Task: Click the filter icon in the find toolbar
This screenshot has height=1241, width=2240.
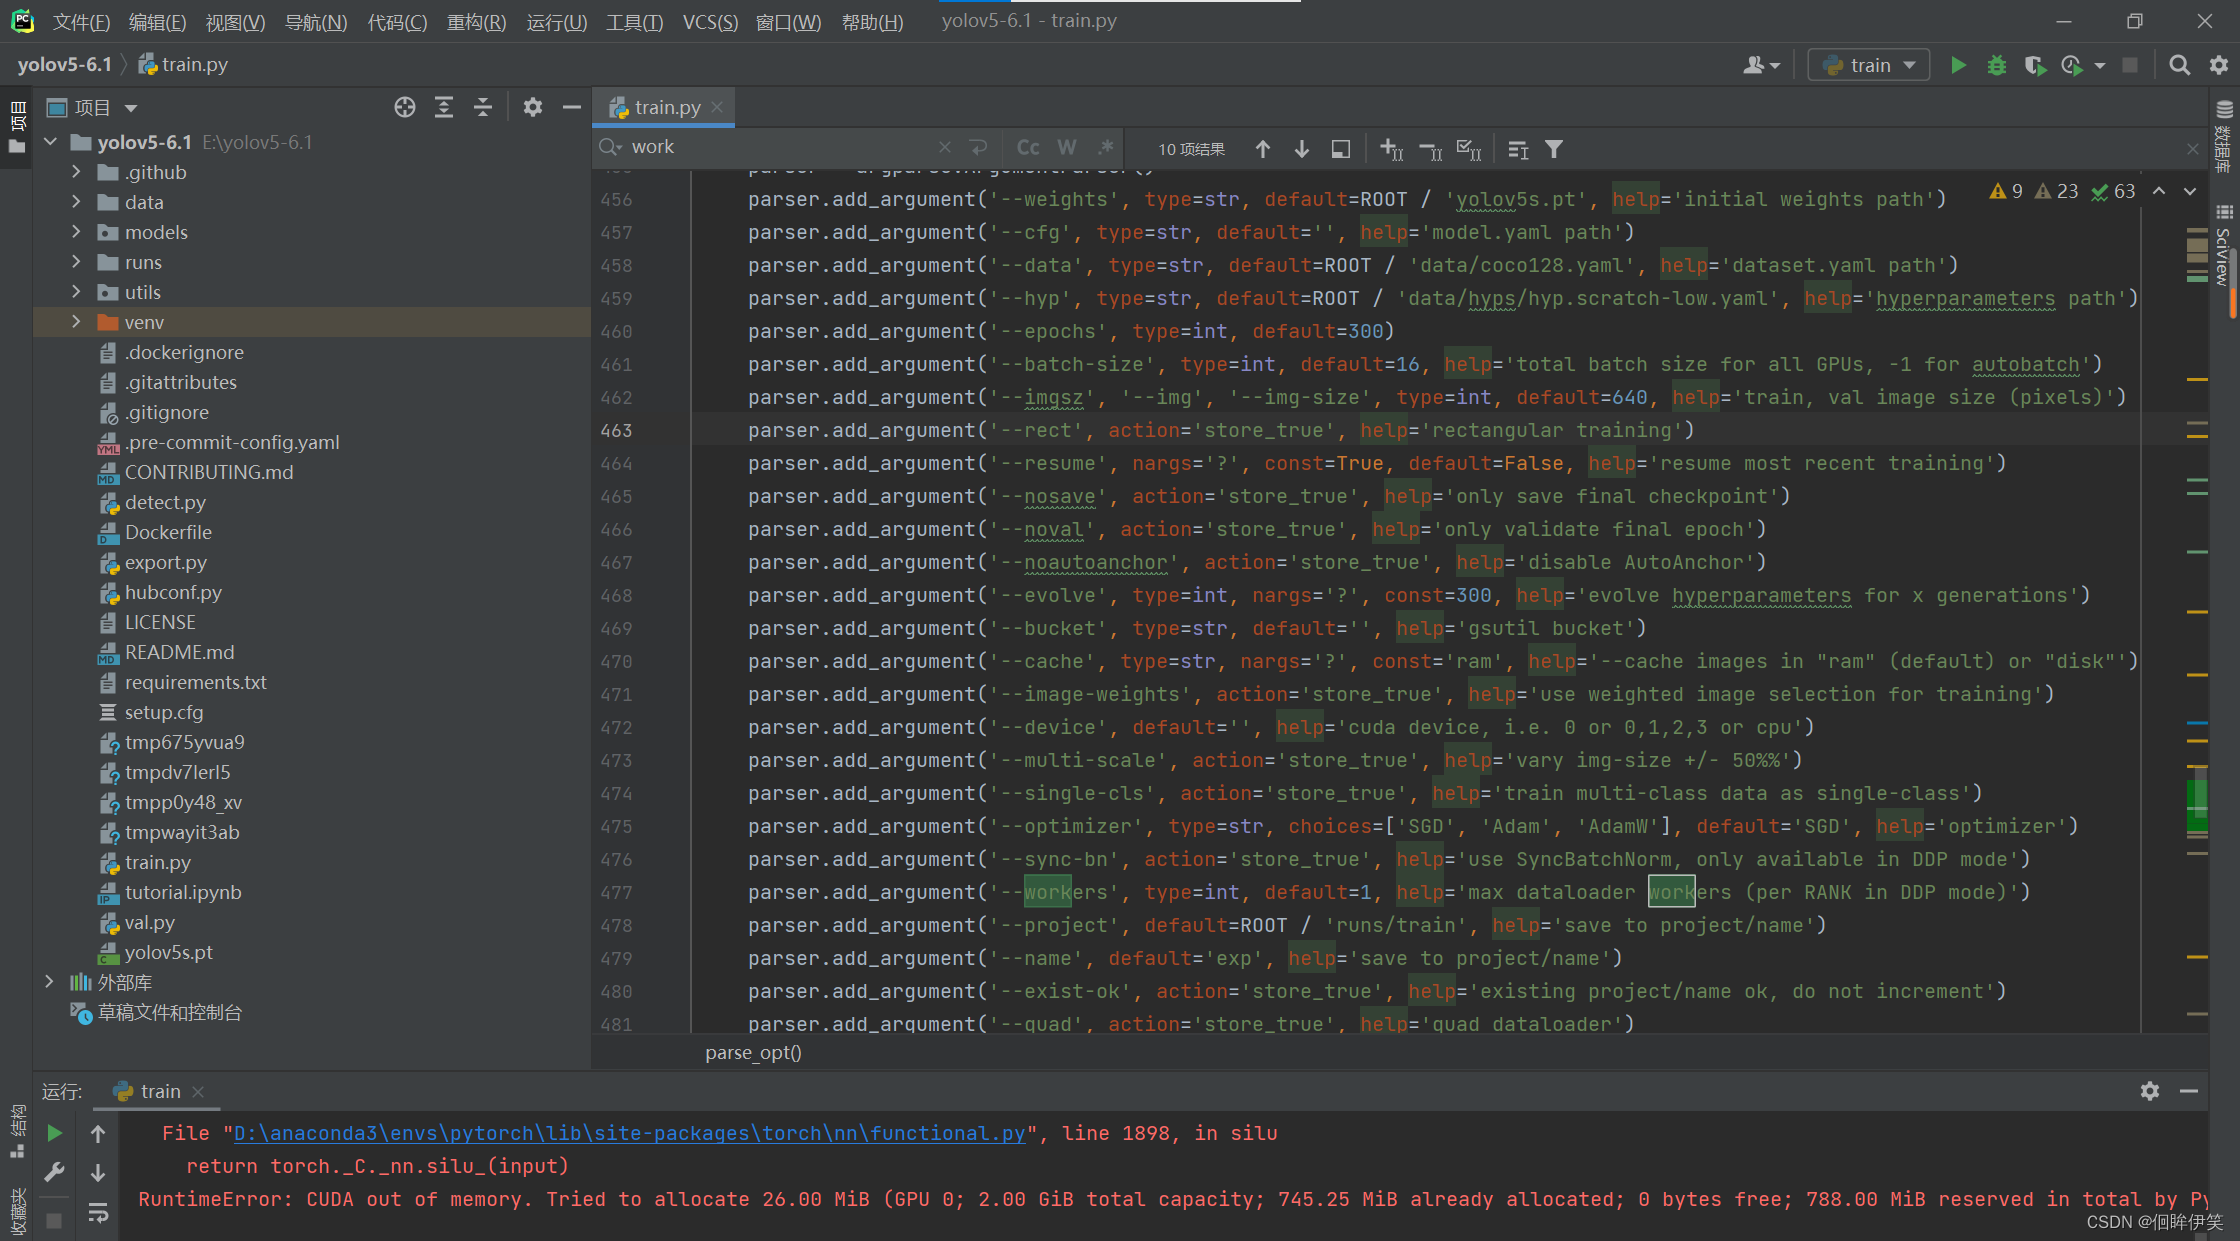Action: [x=1553, y=148]
